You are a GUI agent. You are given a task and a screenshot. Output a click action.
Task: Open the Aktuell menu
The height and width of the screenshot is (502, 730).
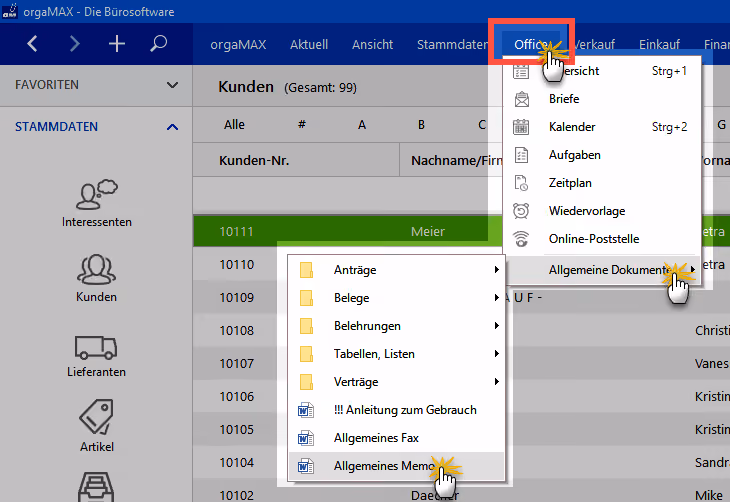click(309, 45)
